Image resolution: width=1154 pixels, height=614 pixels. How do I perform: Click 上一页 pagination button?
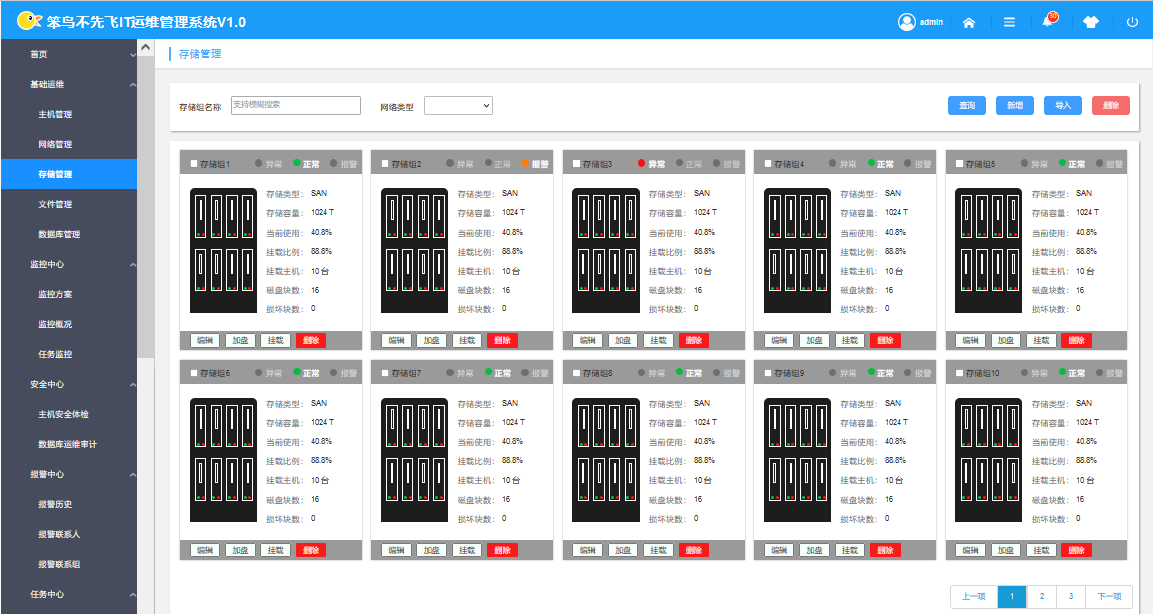click(974, 596)
